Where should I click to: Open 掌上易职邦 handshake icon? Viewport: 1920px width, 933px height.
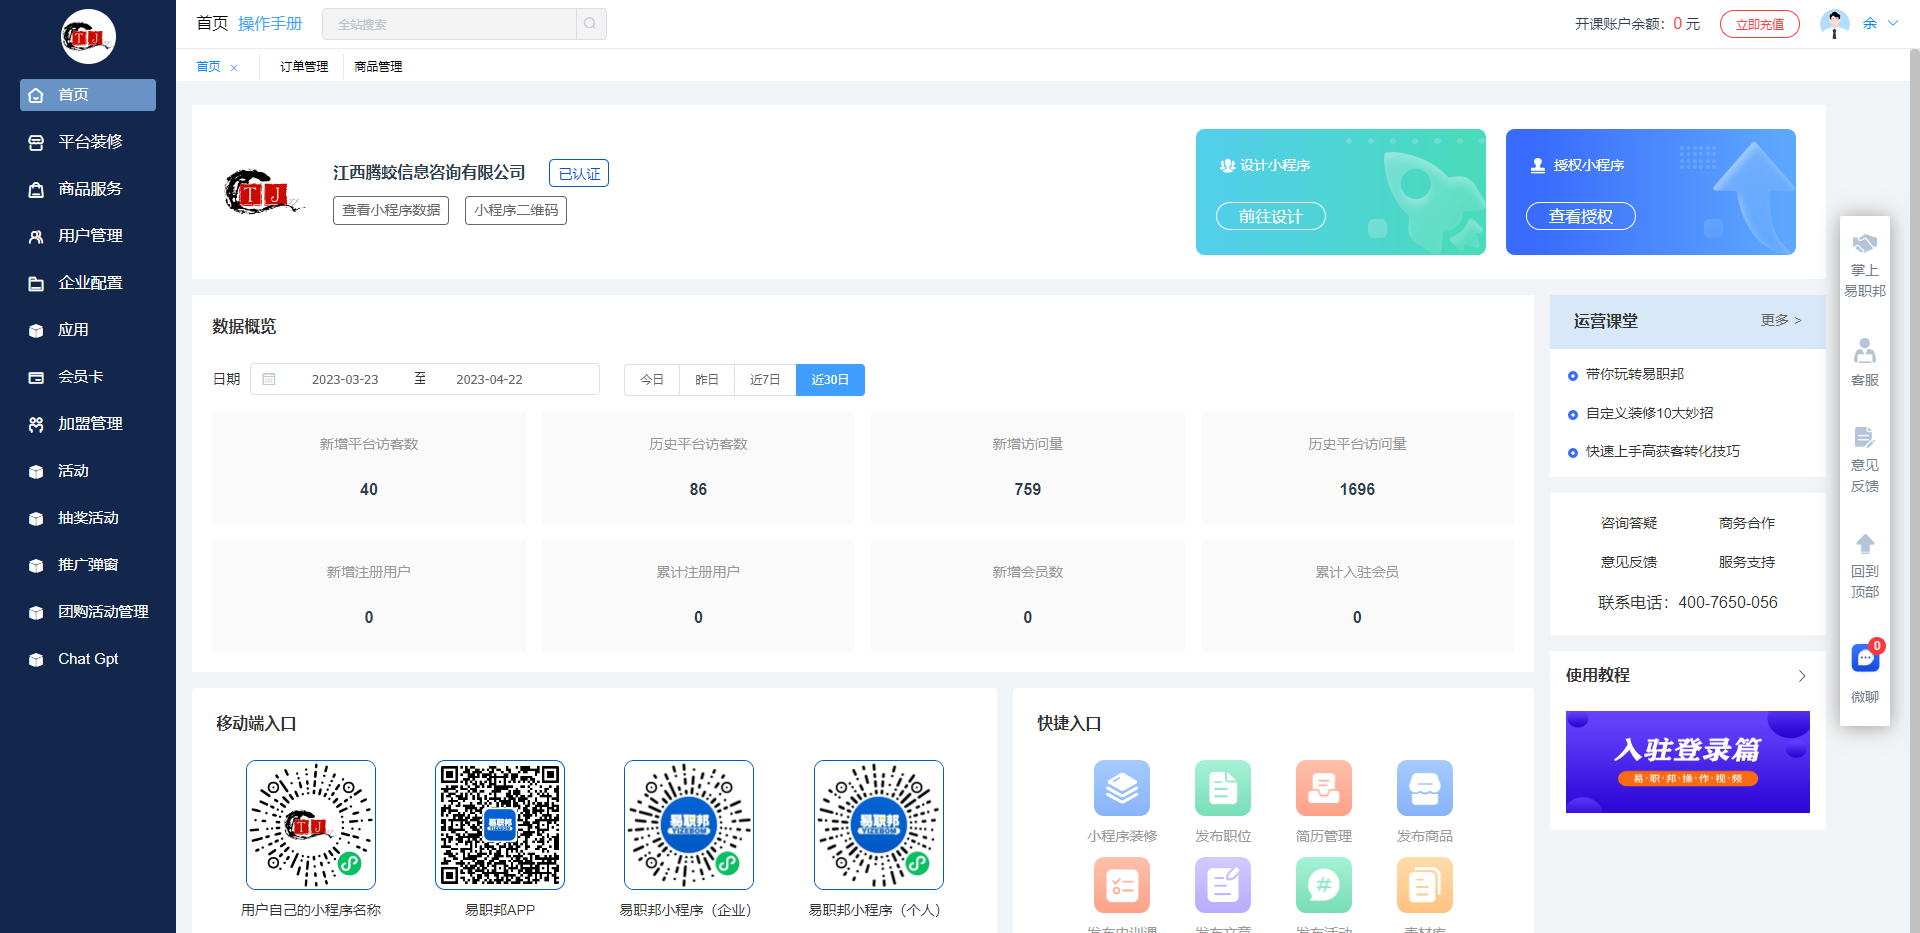pos(1865,244)
